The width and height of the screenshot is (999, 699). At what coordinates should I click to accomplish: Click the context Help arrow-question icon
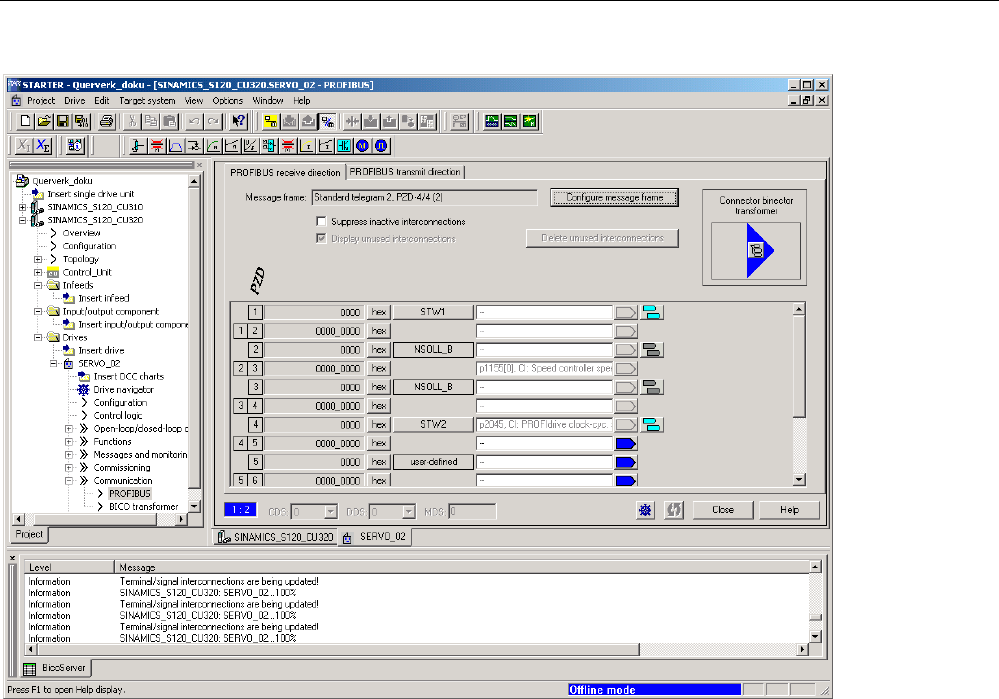(x=238, y=121)
